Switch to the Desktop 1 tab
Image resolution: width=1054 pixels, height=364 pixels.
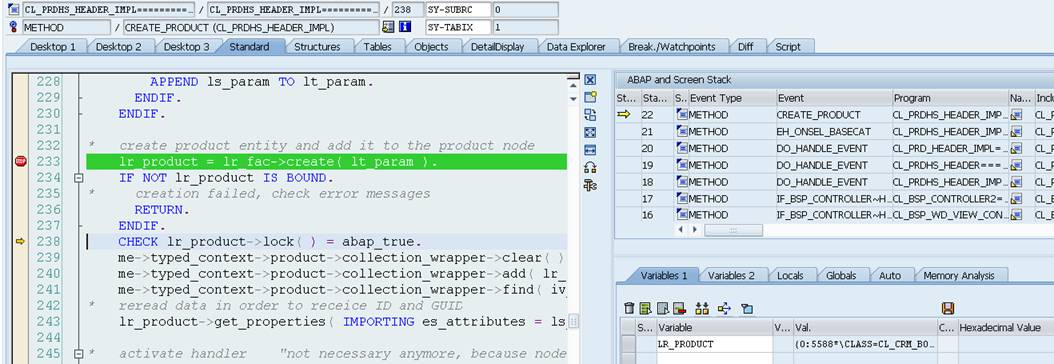coord(53,46)
